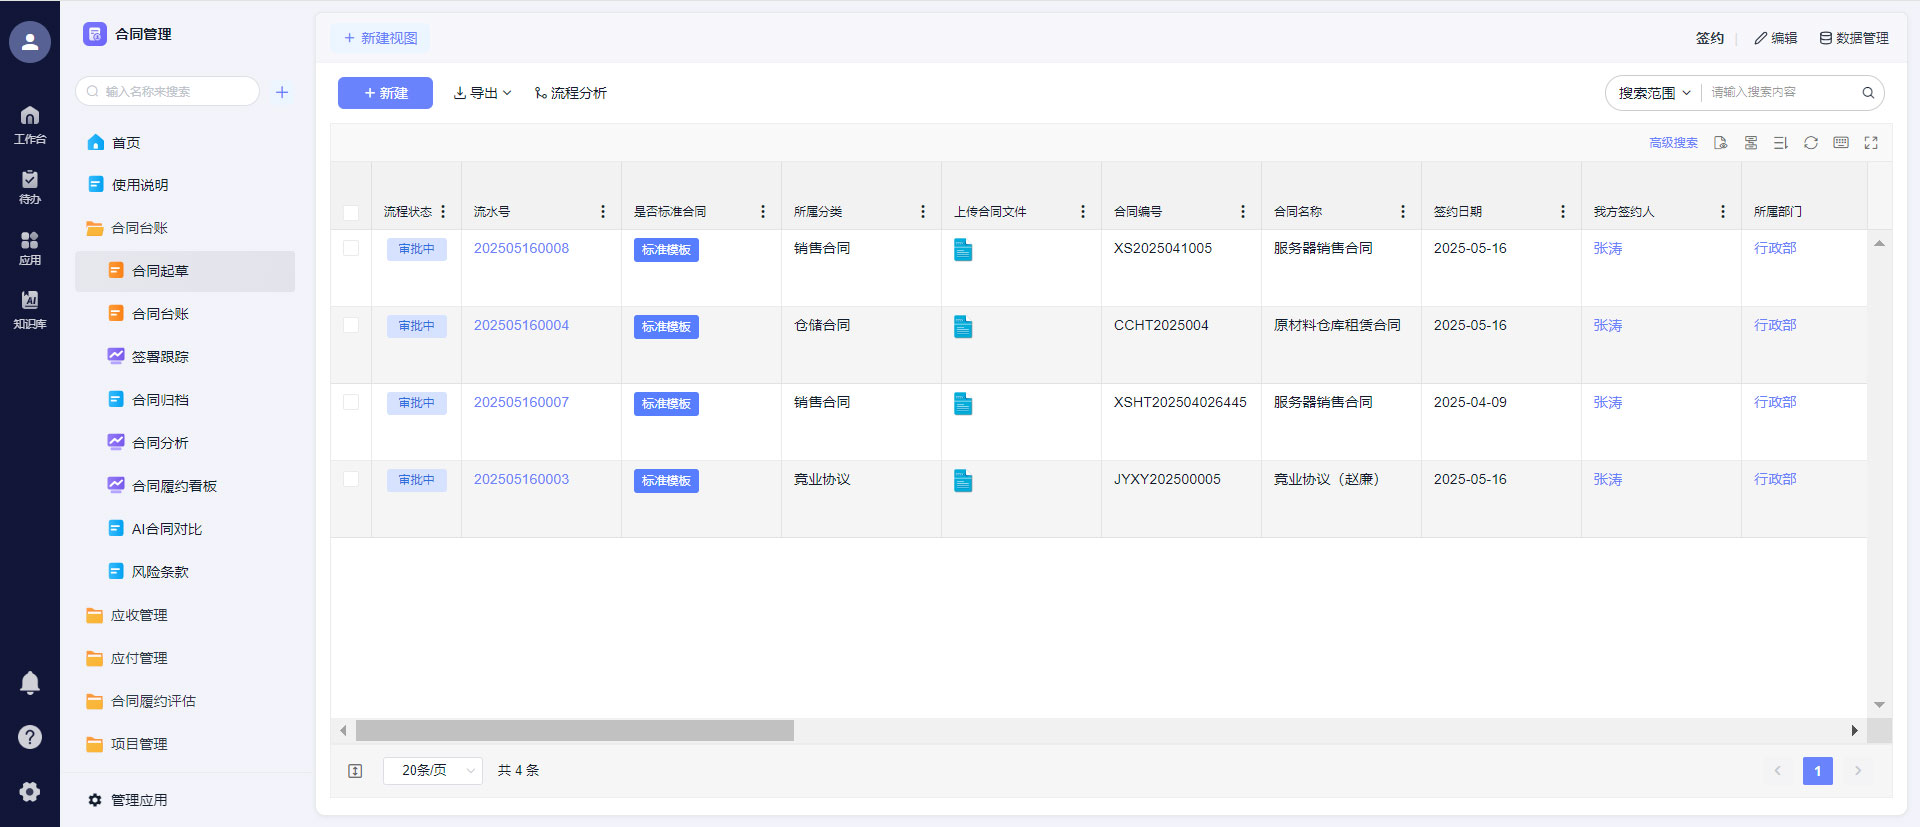Open the notification bell icon
Image resolution: width=1920 pixels, height=827 pixels.
coord(30,682)
